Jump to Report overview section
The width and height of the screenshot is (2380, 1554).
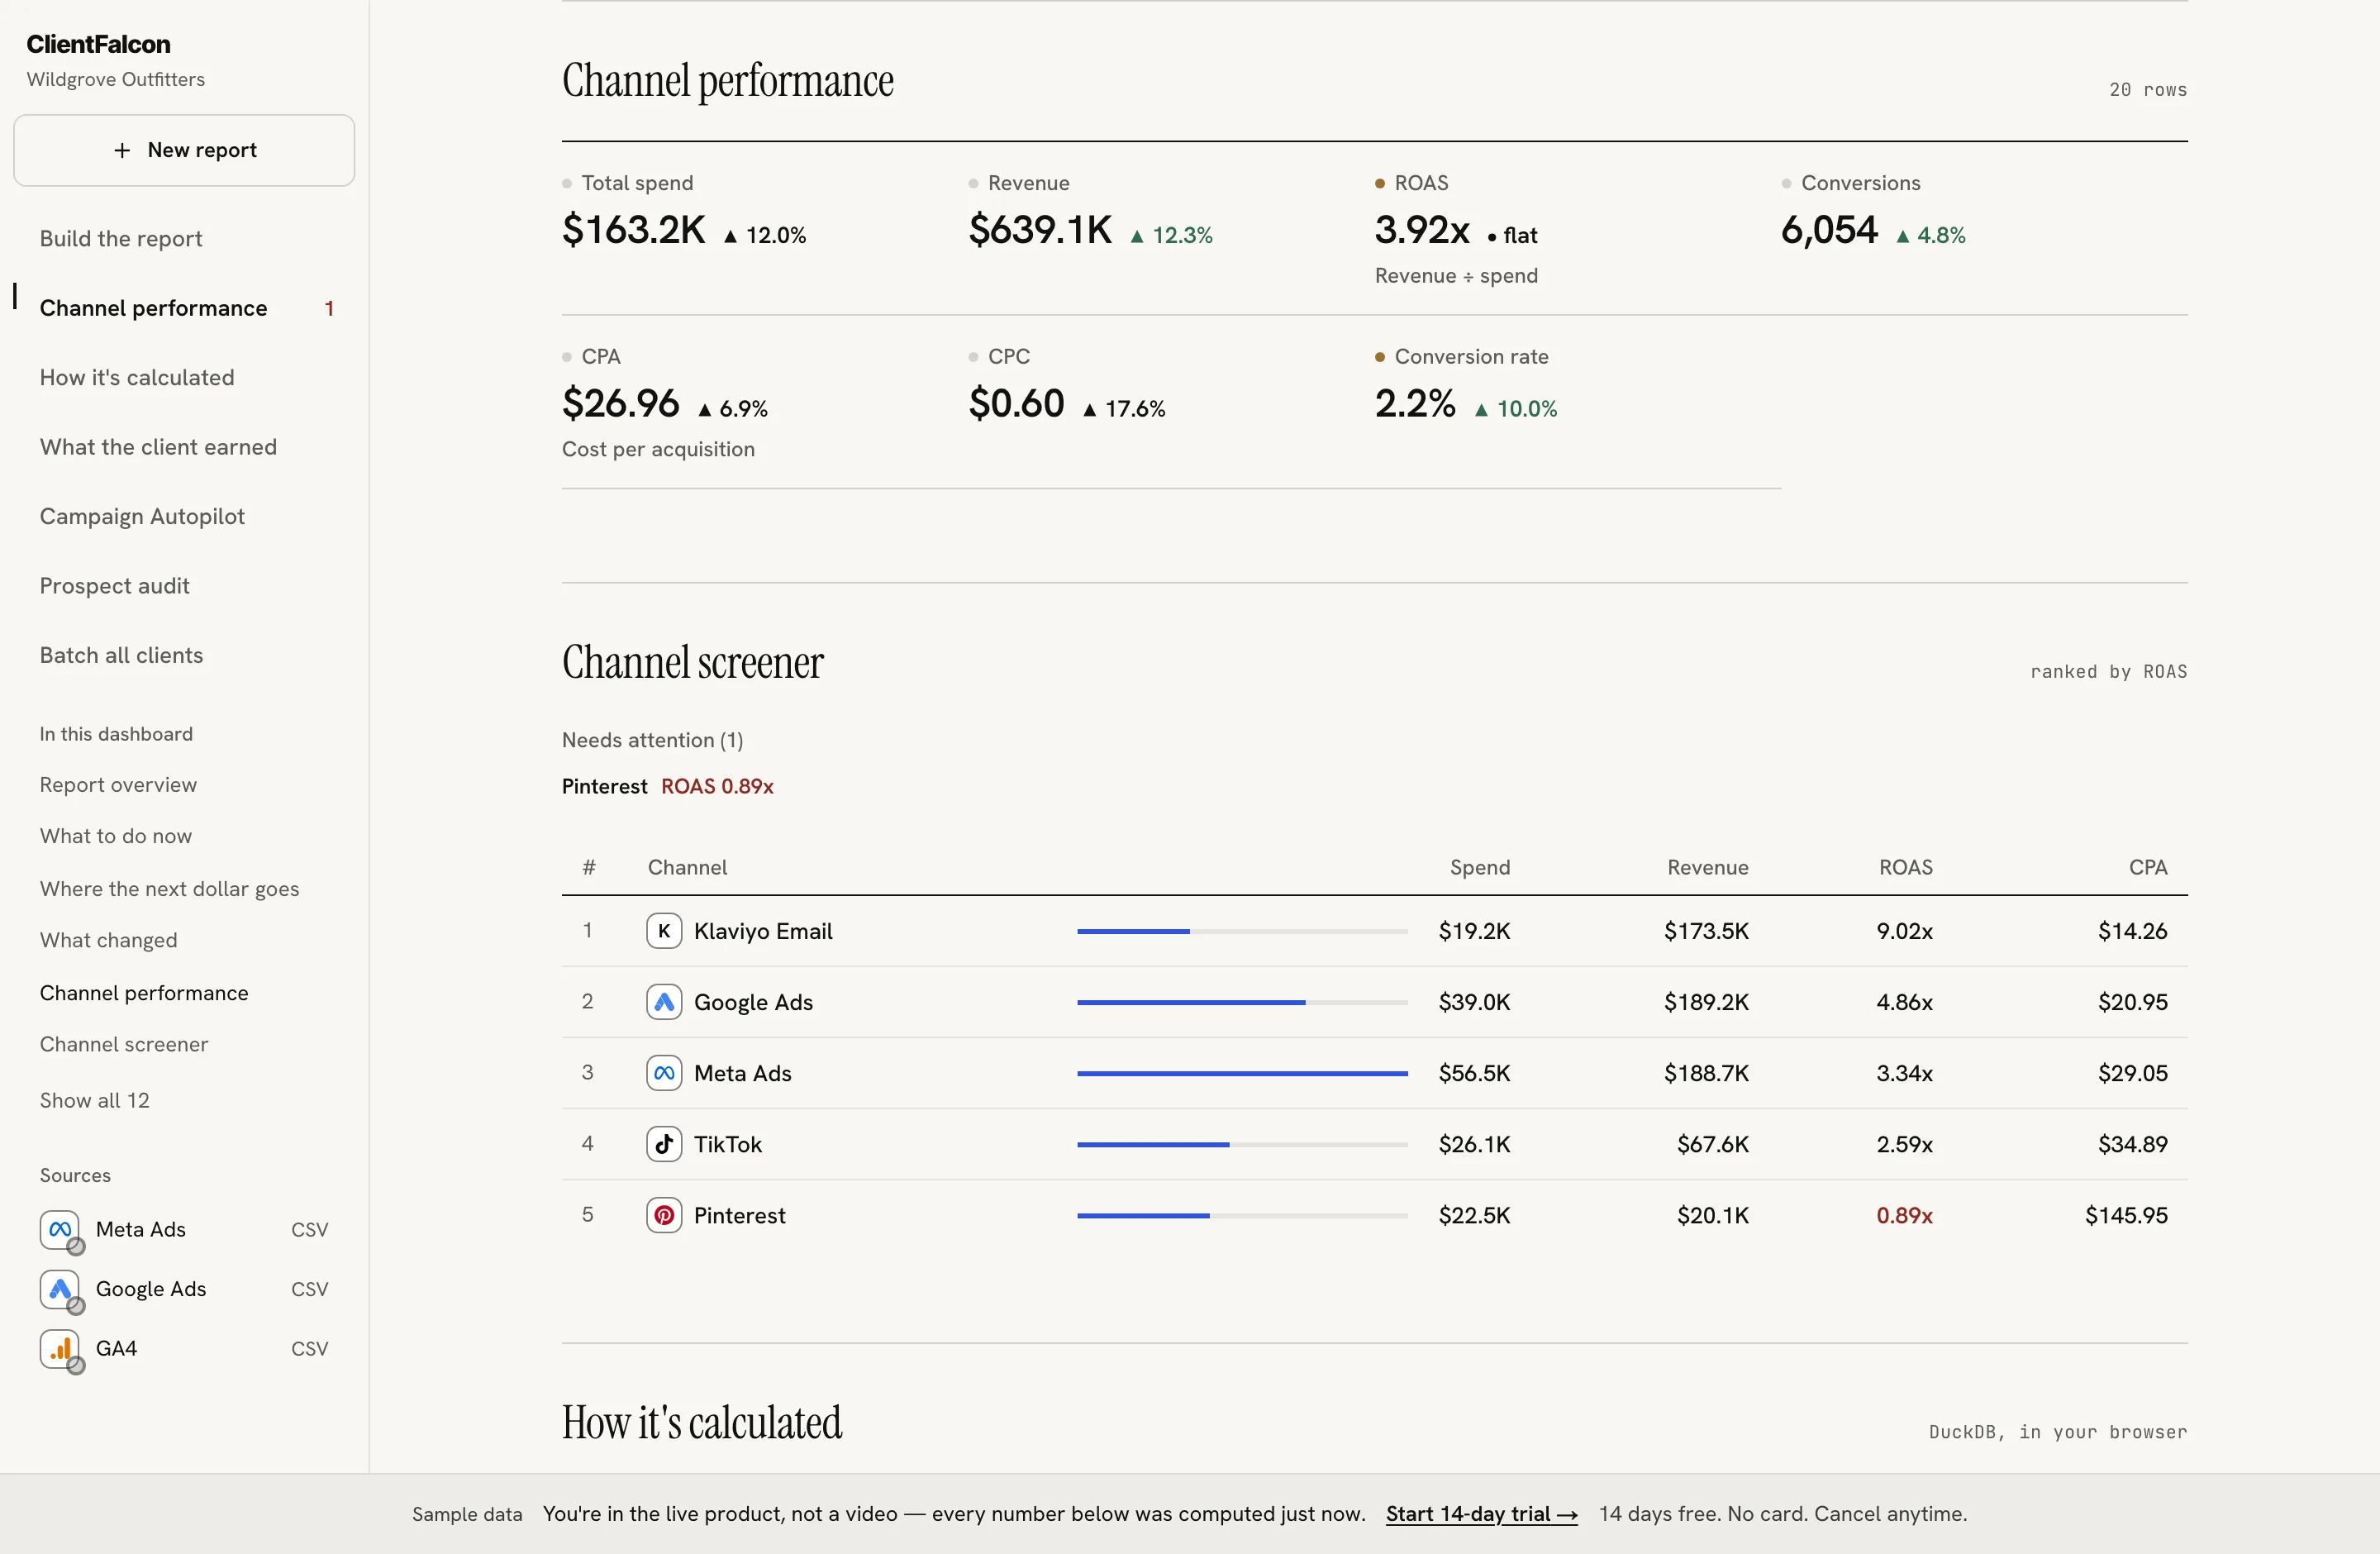[118, 785]
